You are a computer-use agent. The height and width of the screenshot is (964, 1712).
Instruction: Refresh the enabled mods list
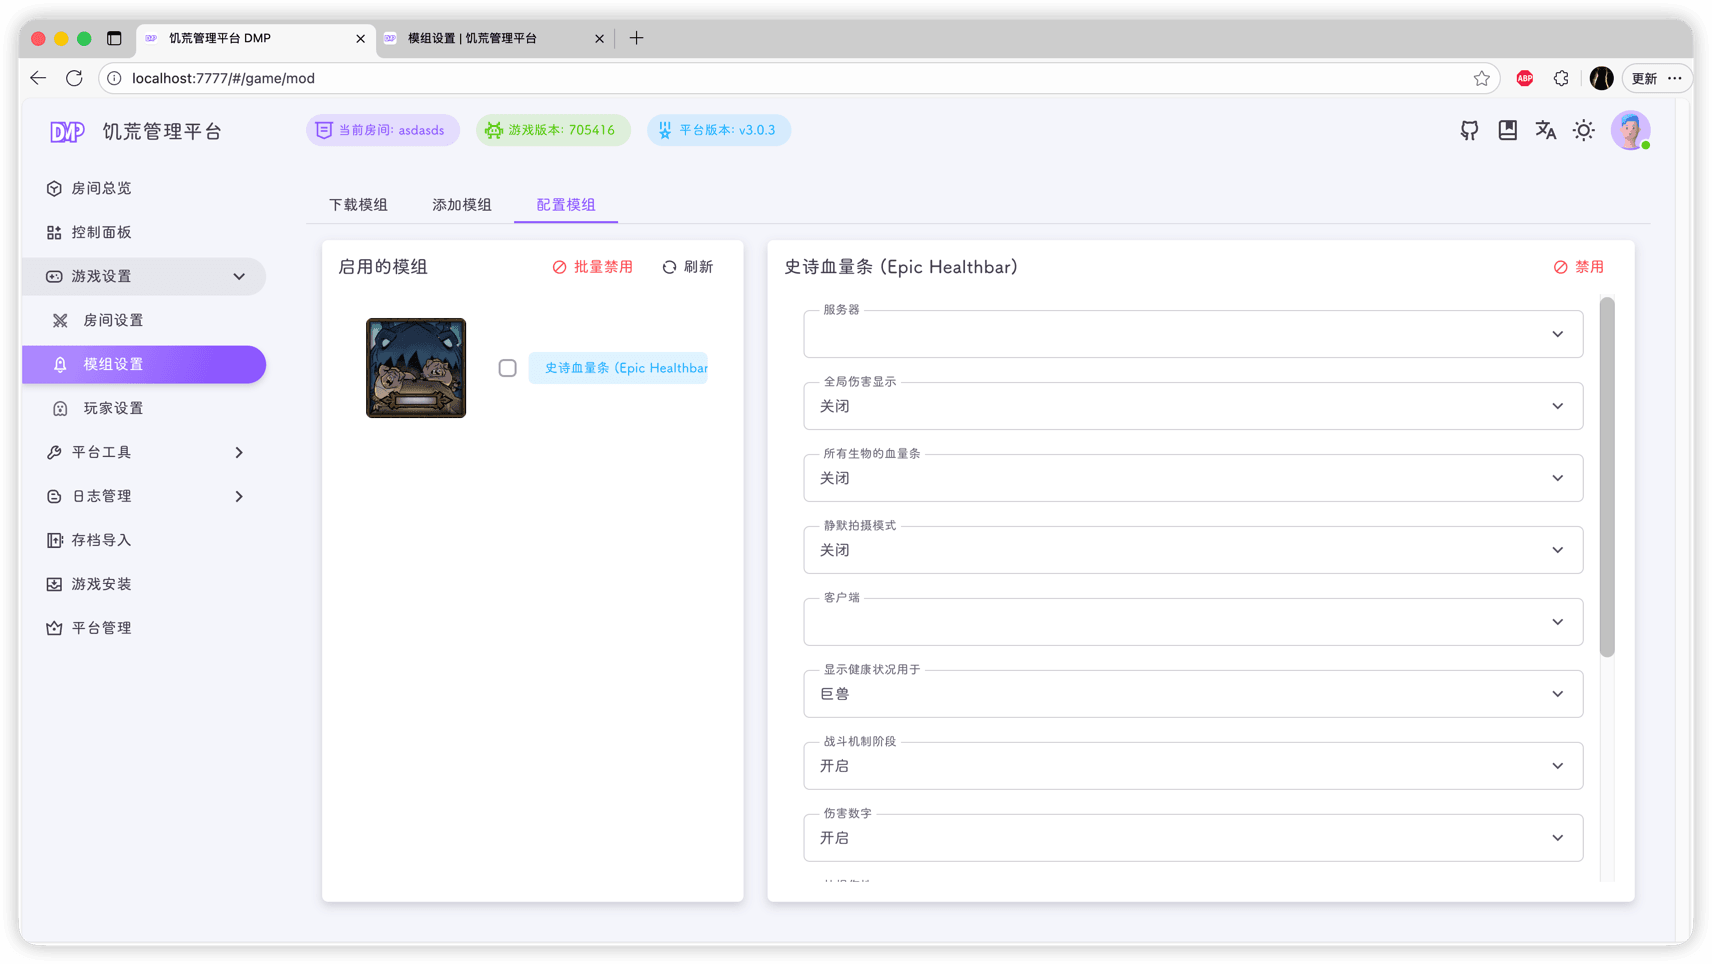(x=687, y=267)
